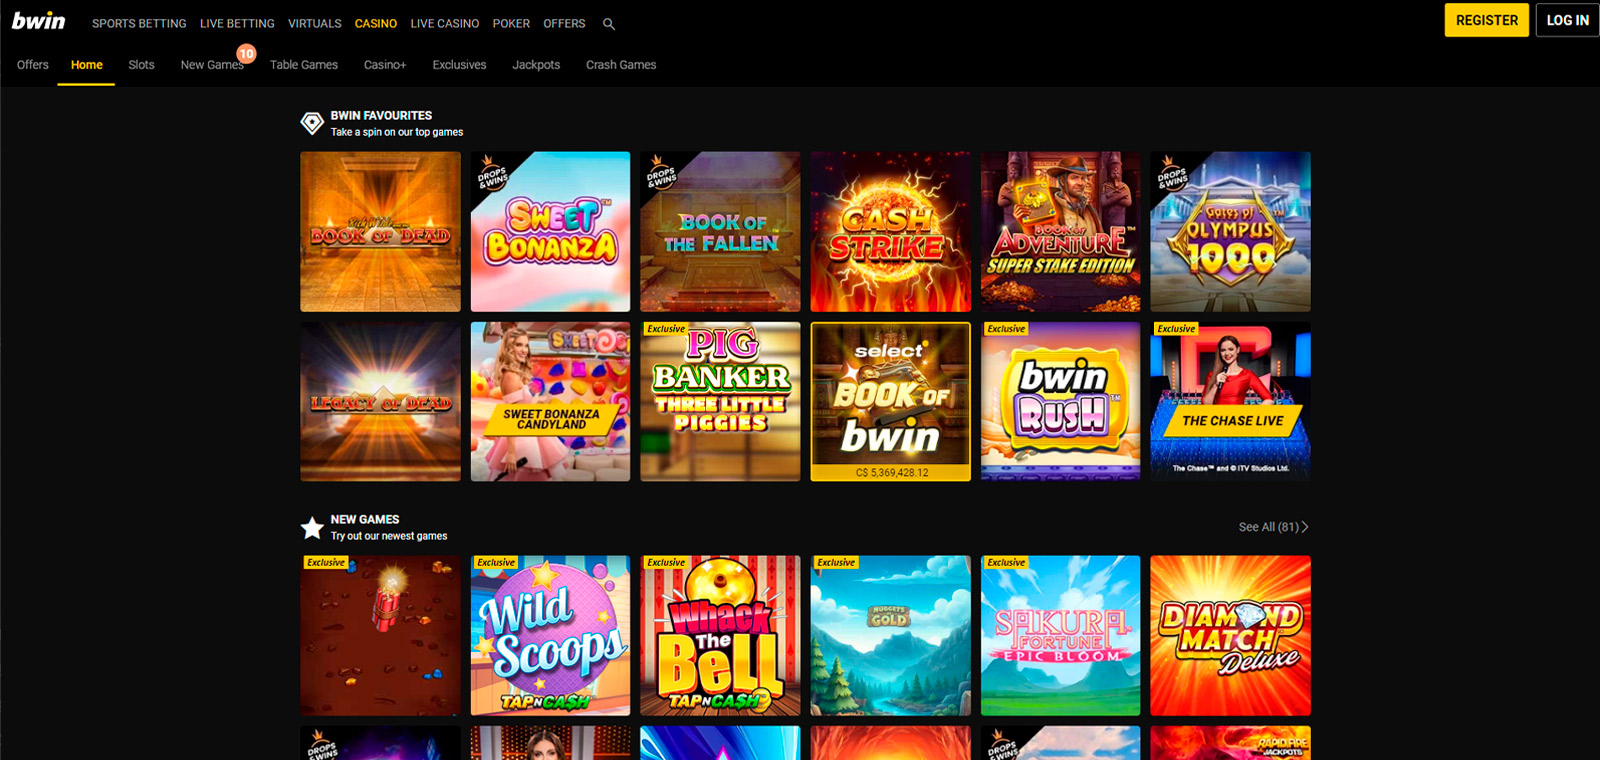
Task: Play Cash Strike game
Action: [x=891, y=232]
